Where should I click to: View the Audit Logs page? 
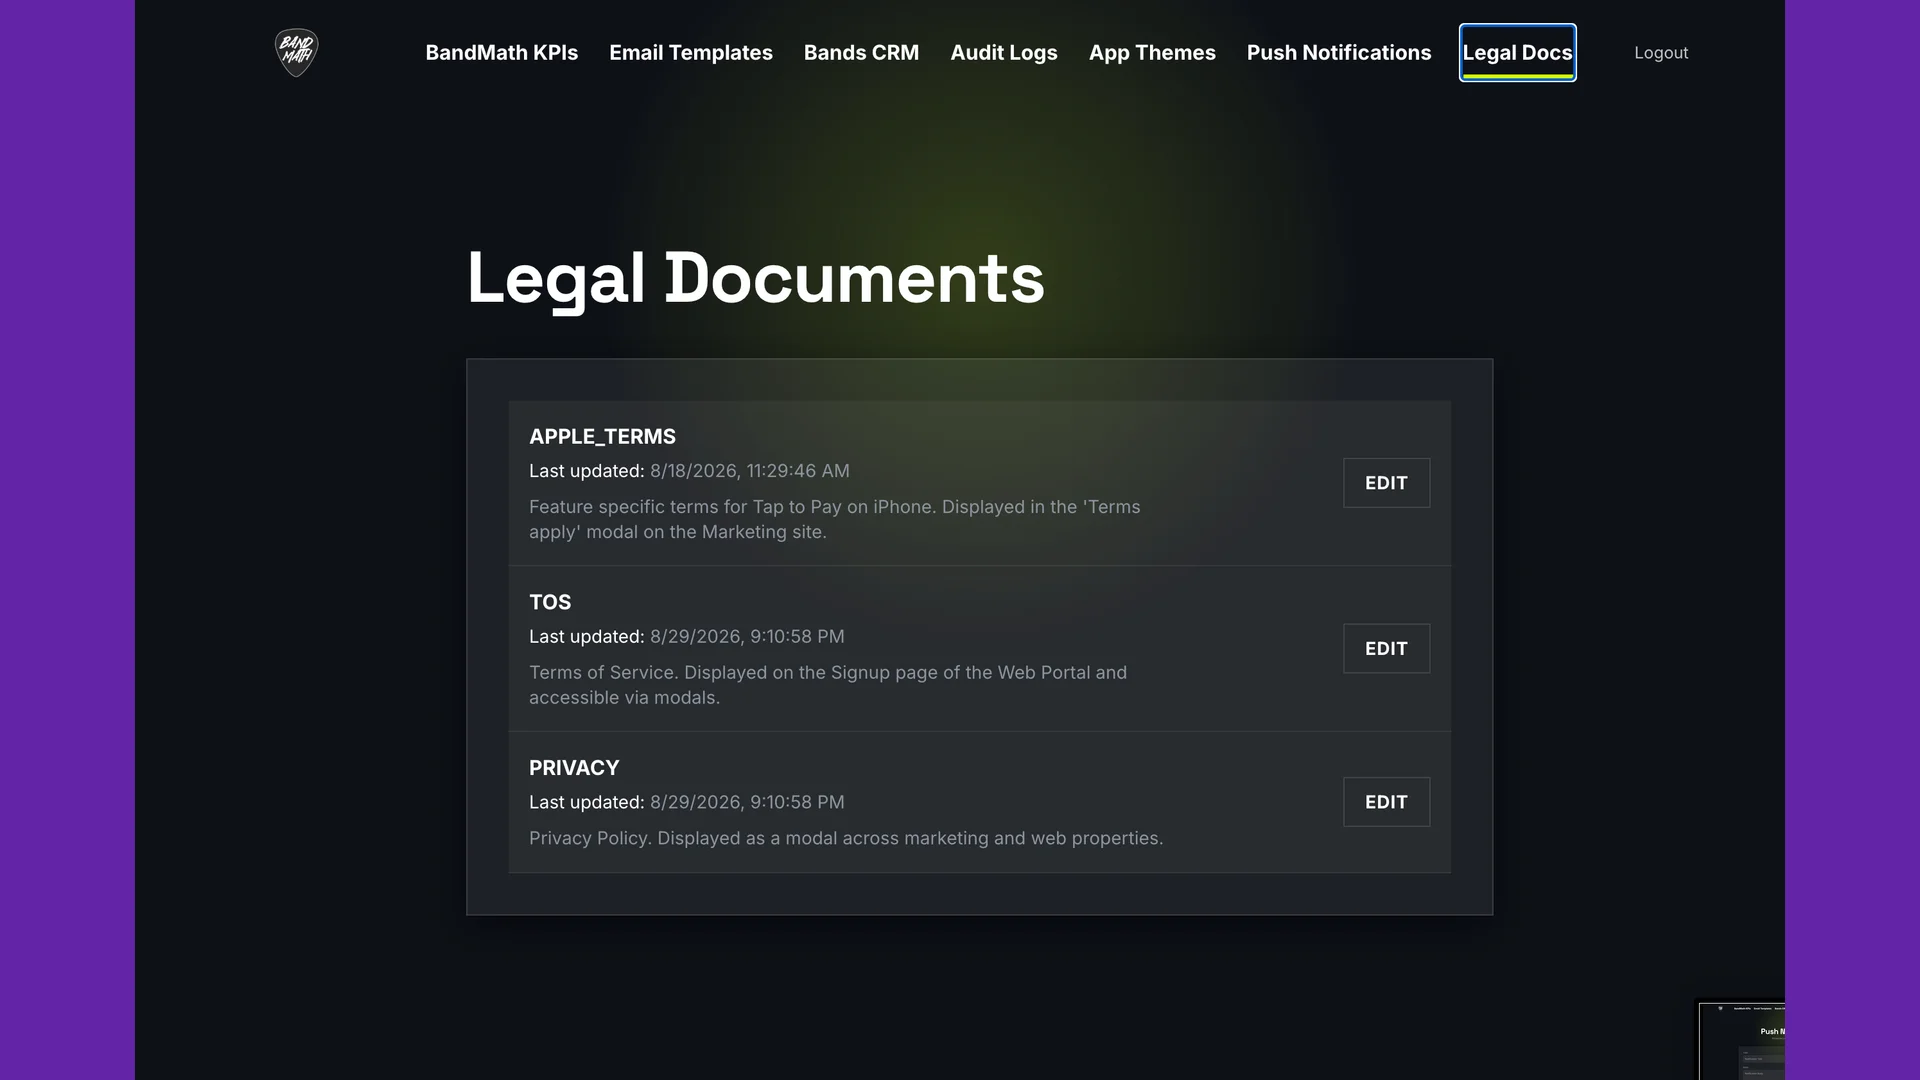(1004, 53)
